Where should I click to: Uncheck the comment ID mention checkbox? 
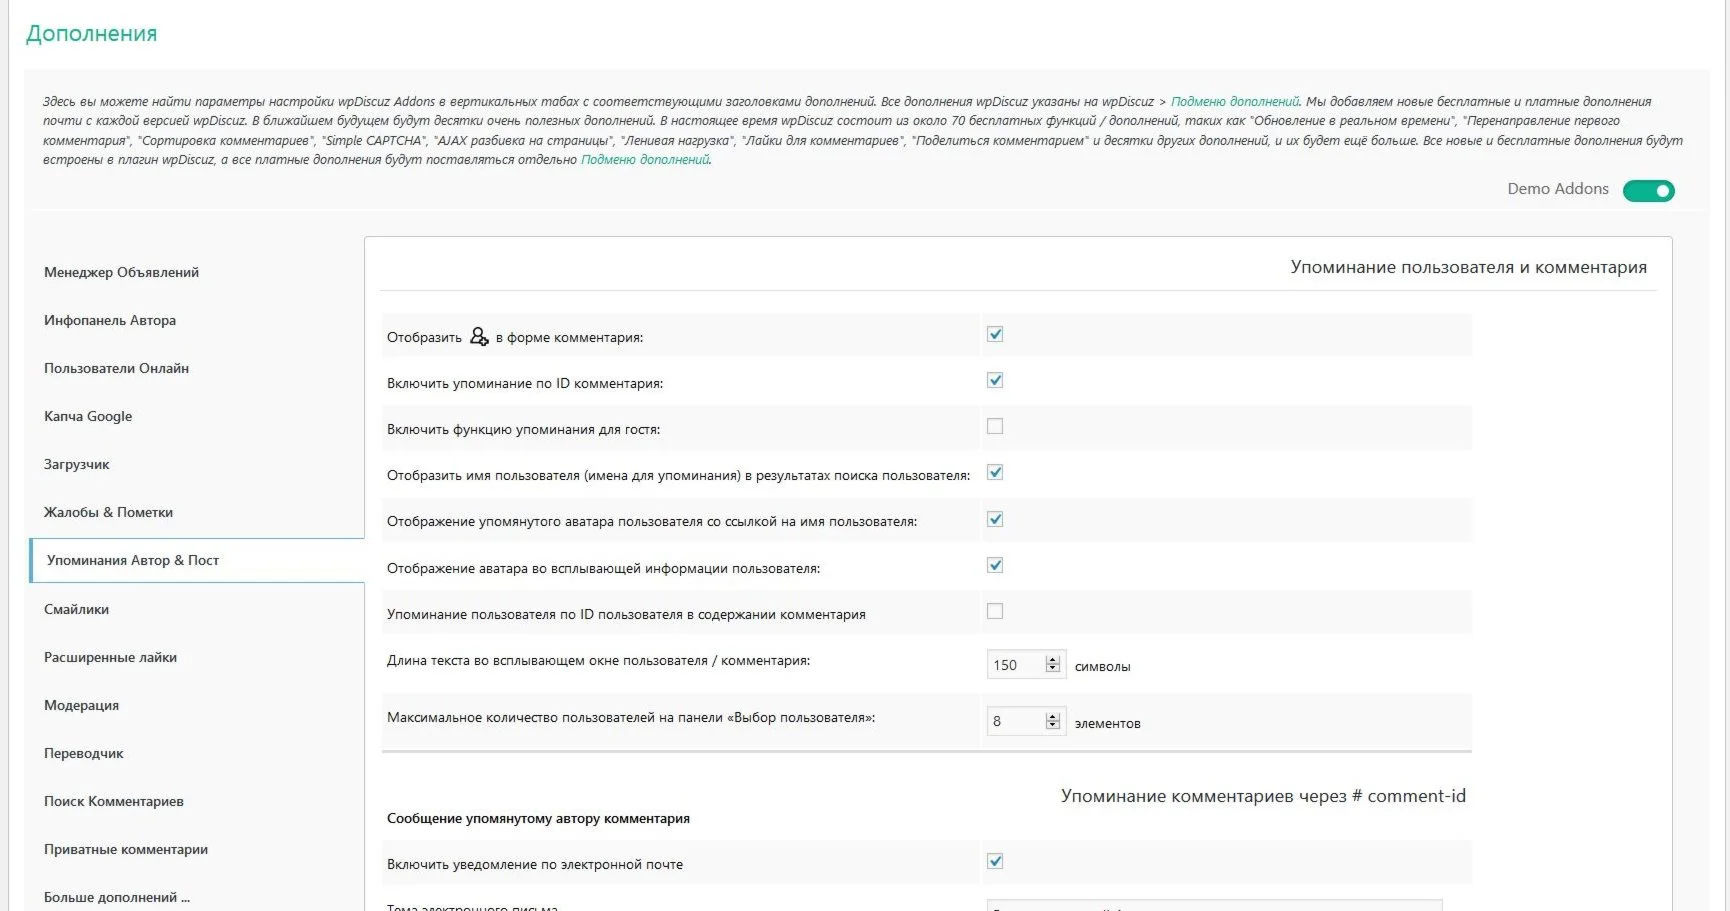point(995,380)
